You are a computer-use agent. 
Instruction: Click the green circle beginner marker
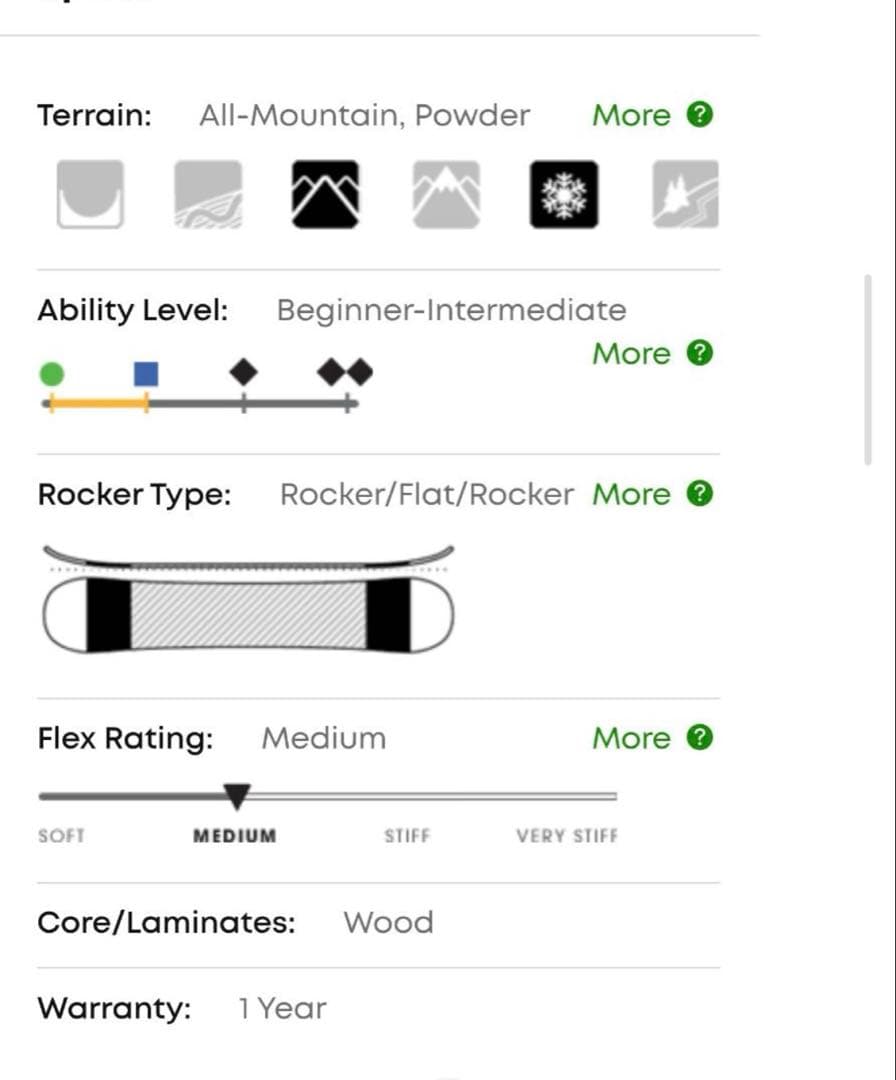click(51, 374)
